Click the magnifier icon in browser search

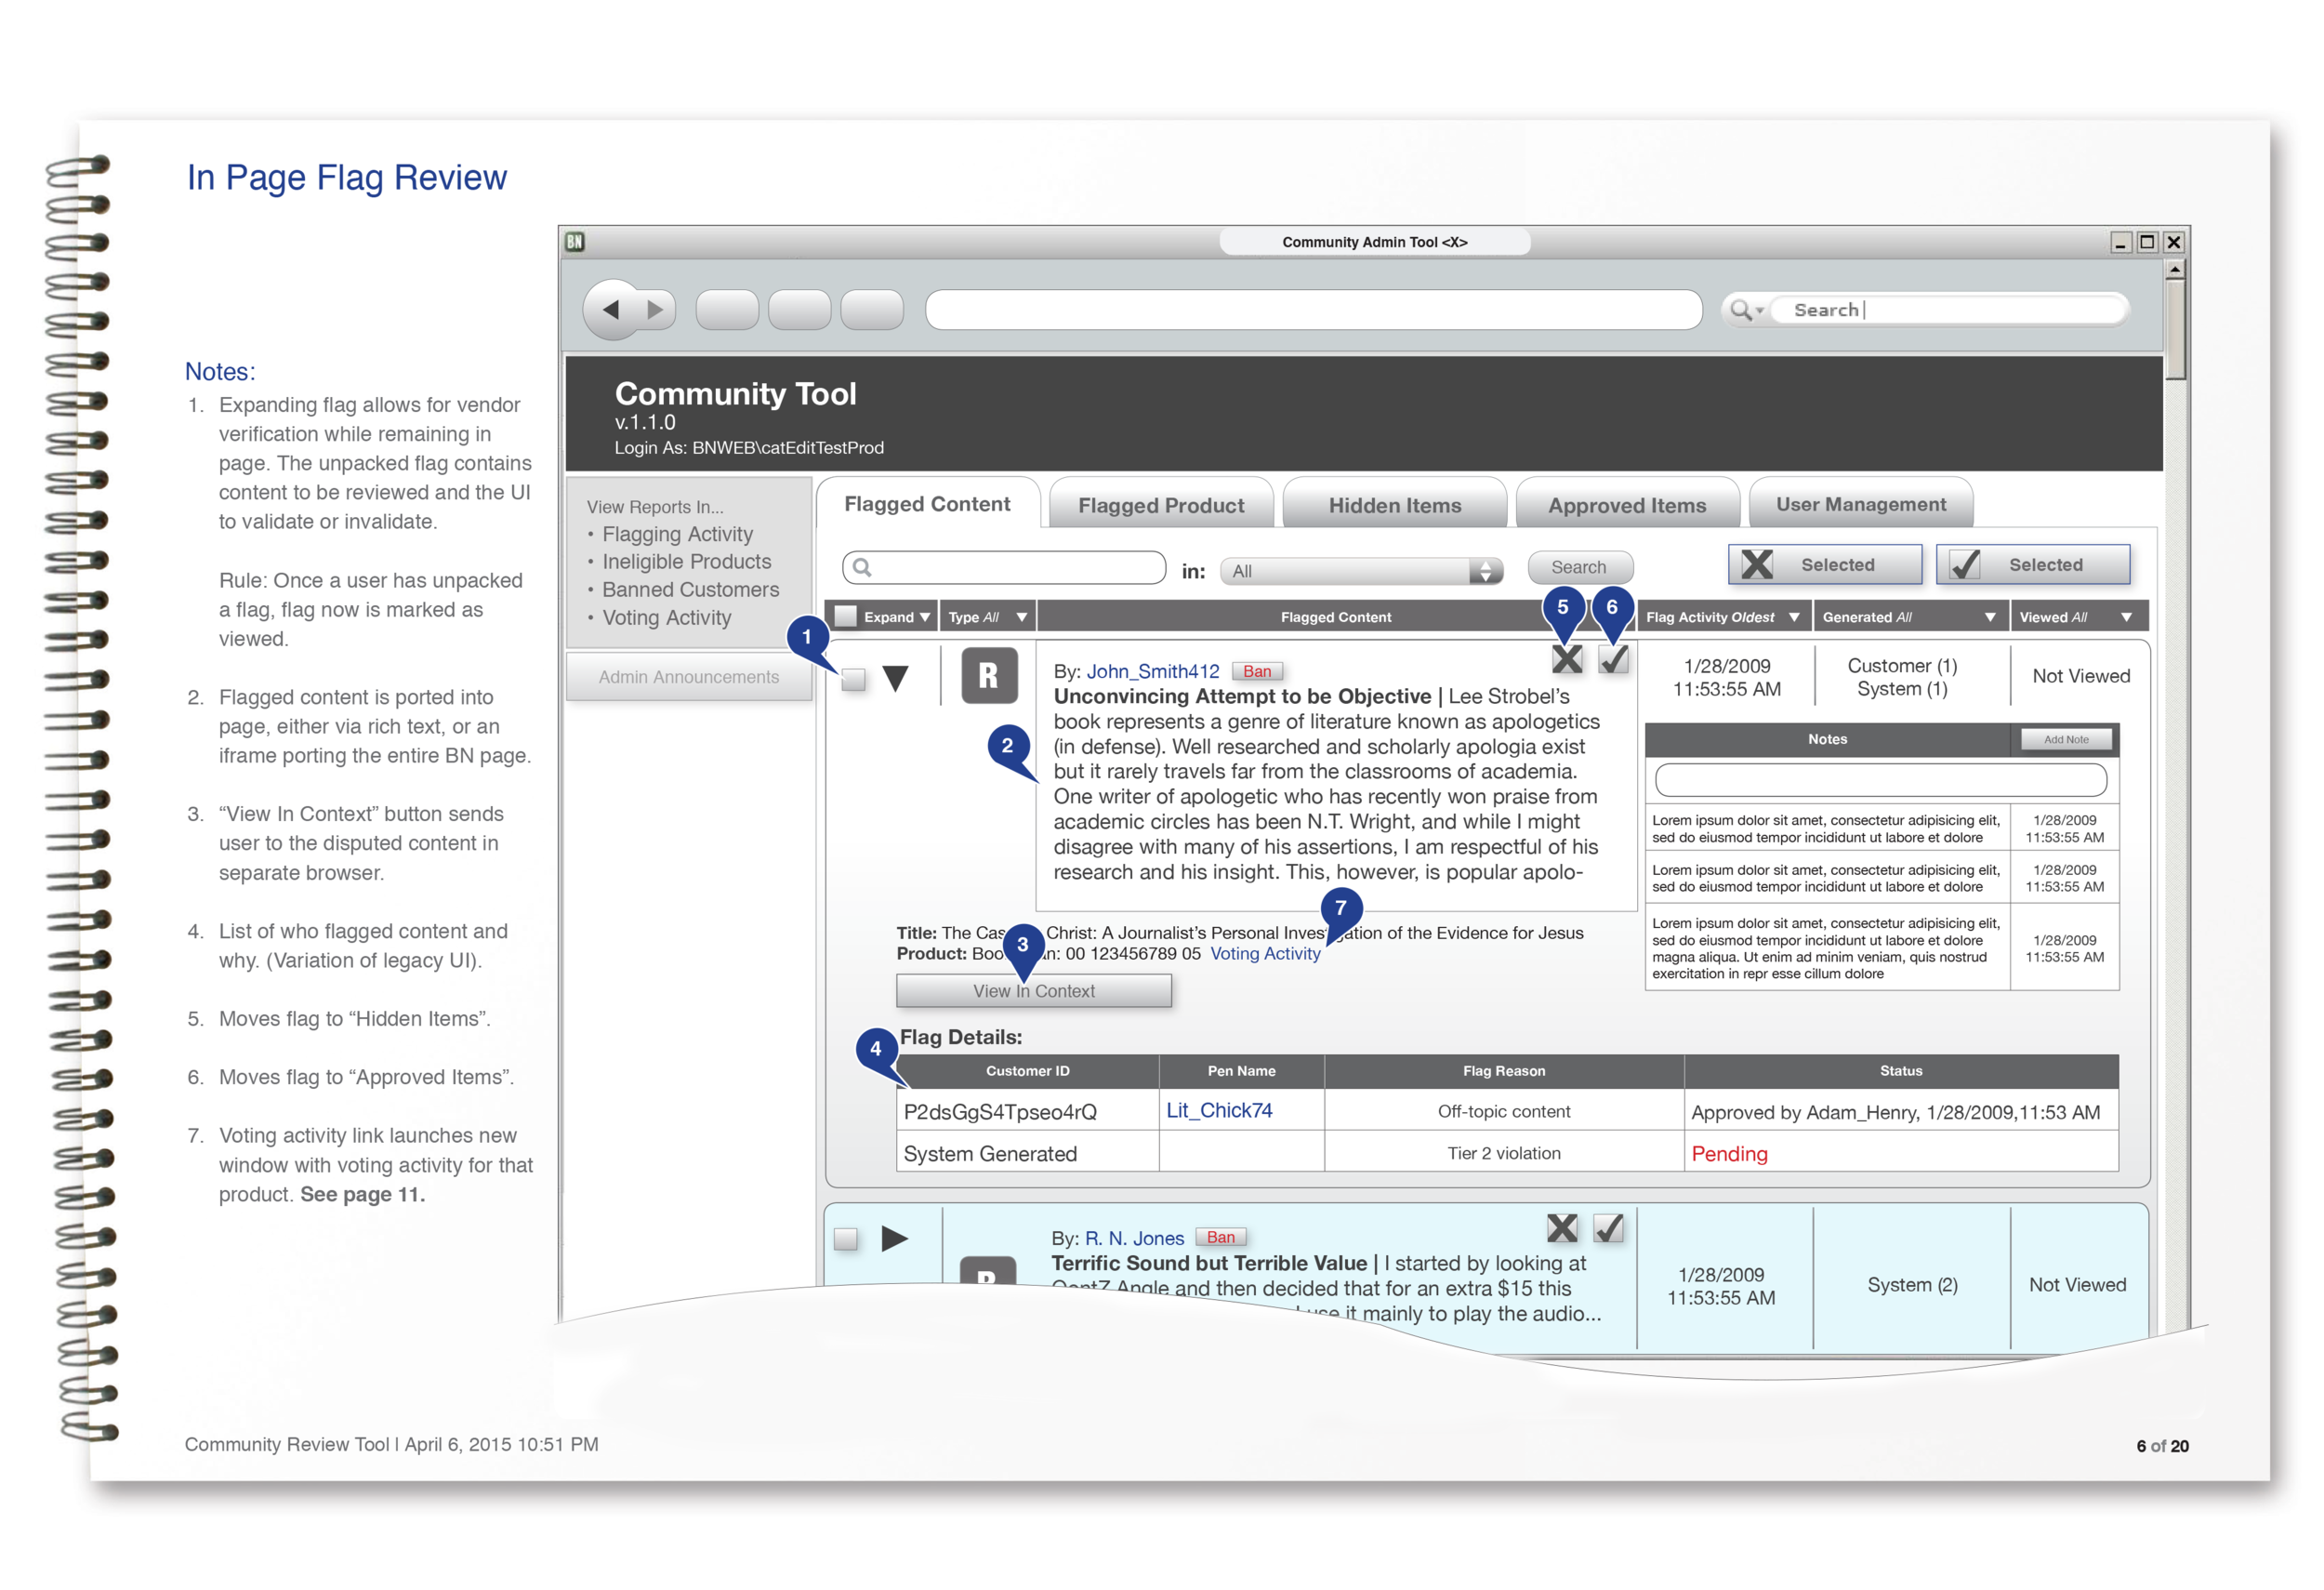1741,310
